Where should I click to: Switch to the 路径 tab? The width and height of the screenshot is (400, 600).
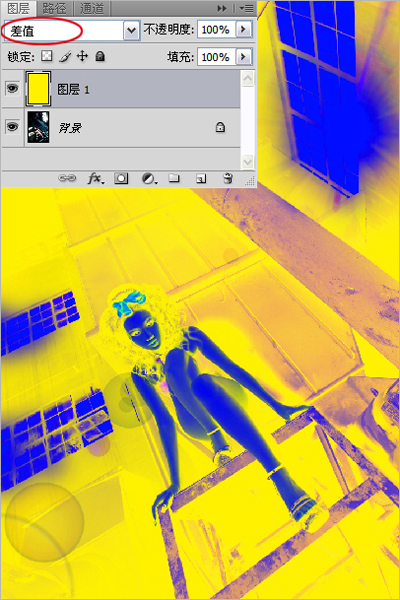click(x=54, y=8)
